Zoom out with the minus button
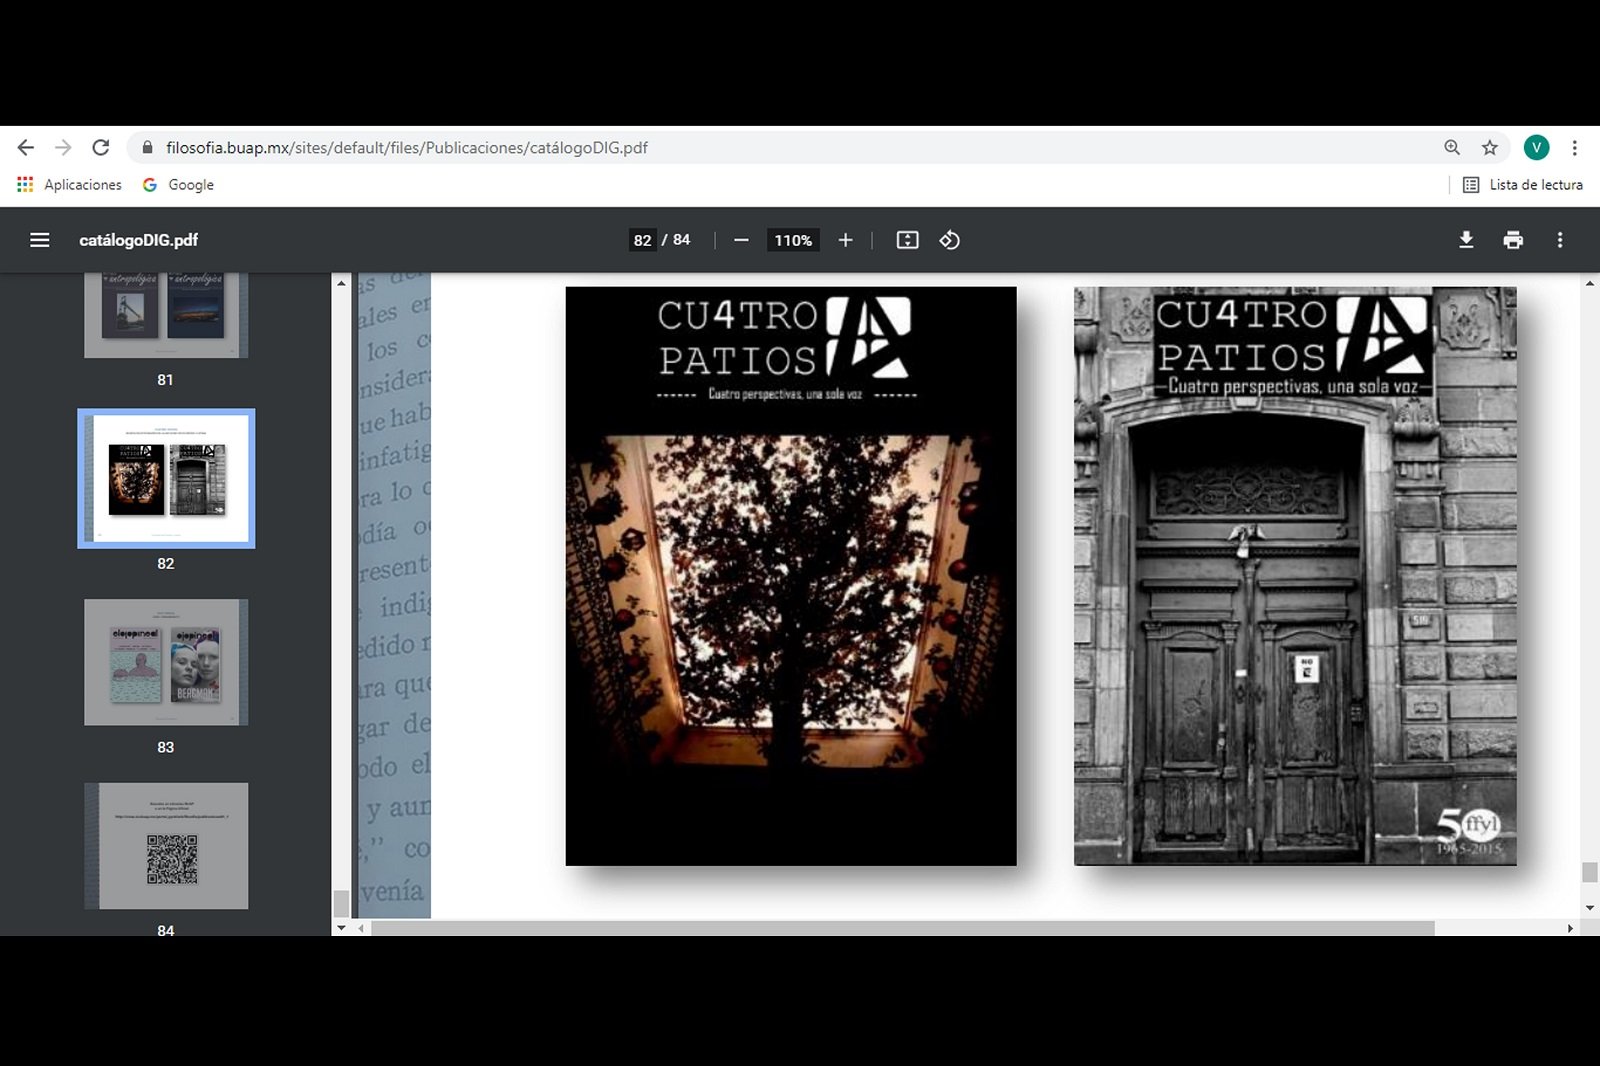This screenshot has height=1066, width=1600. point(741,240)
